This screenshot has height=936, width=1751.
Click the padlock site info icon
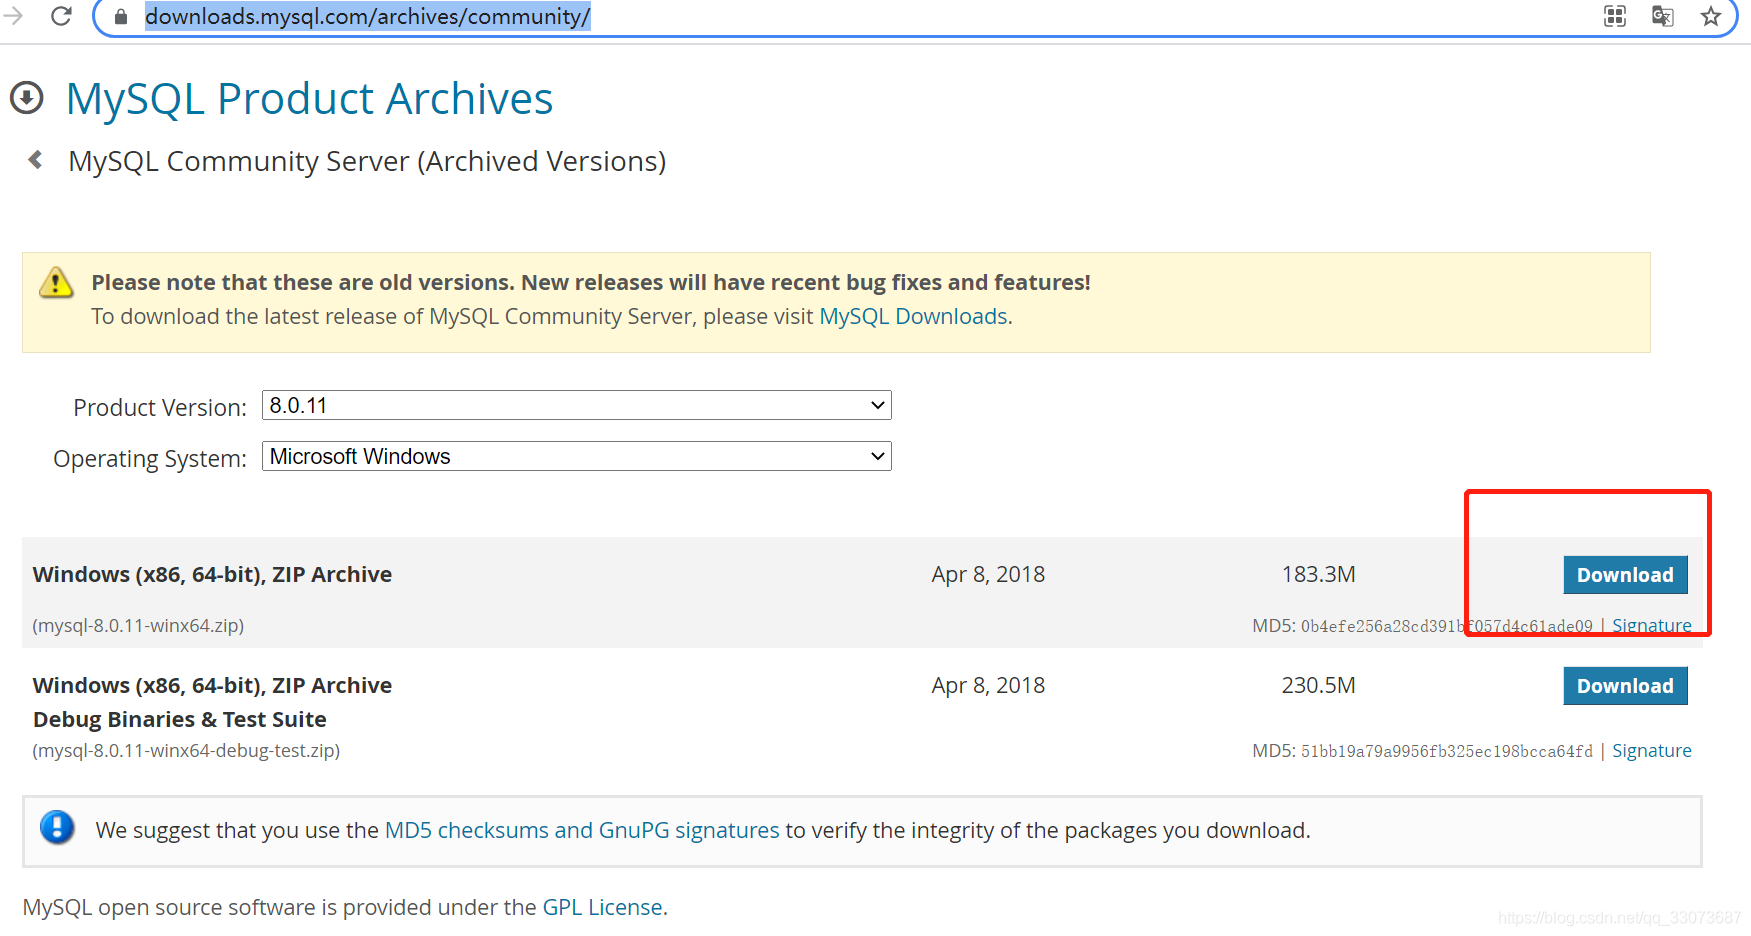(x=121, y=17)
